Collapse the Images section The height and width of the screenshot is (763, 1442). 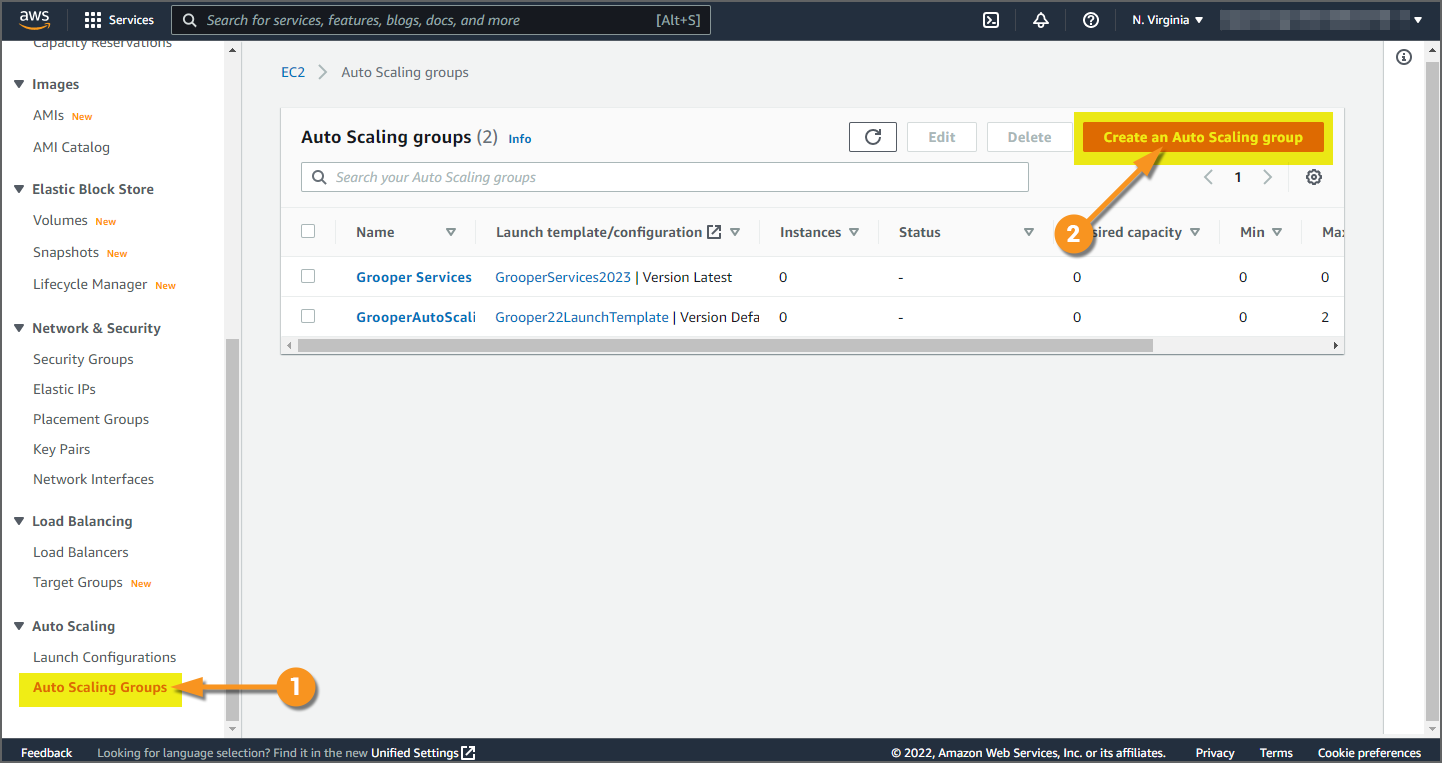pos(19,85)
